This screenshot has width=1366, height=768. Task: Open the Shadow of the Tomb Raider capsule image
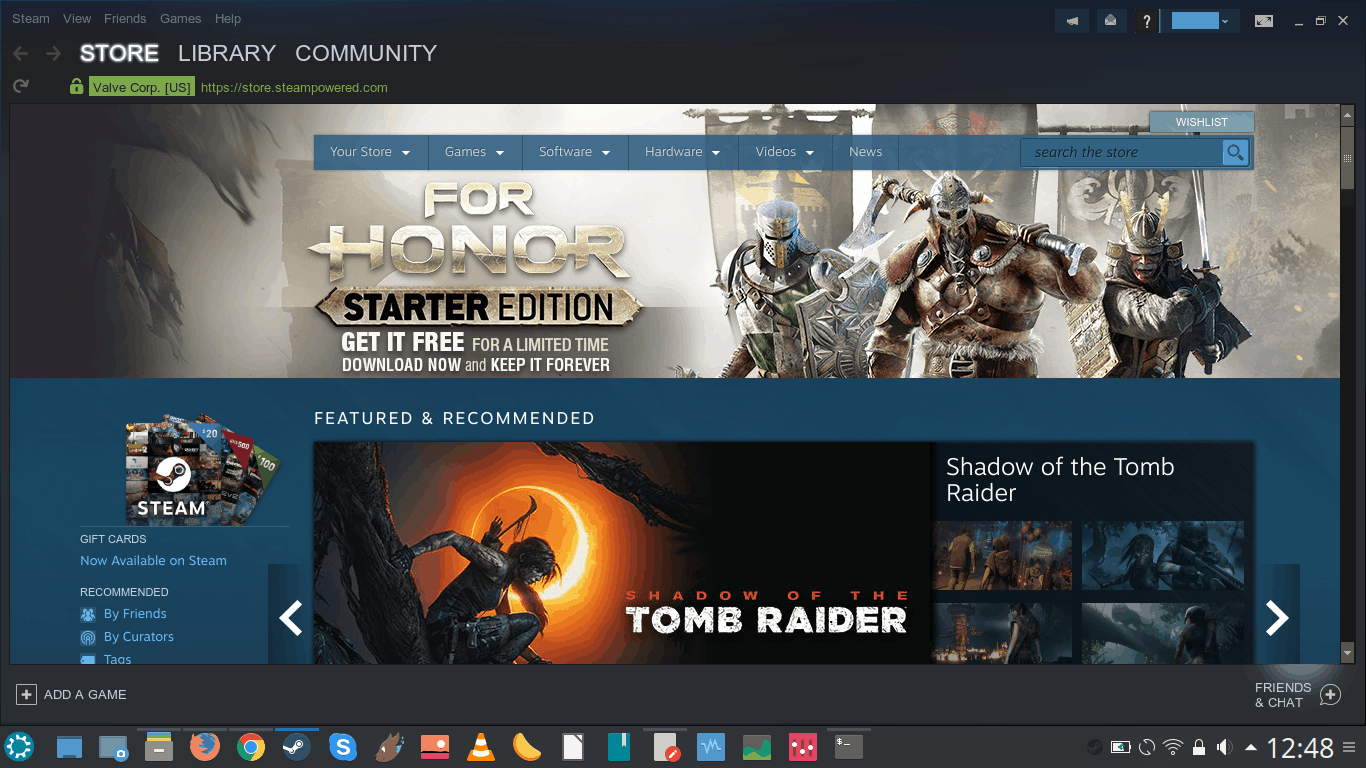[x=622, y=553]
